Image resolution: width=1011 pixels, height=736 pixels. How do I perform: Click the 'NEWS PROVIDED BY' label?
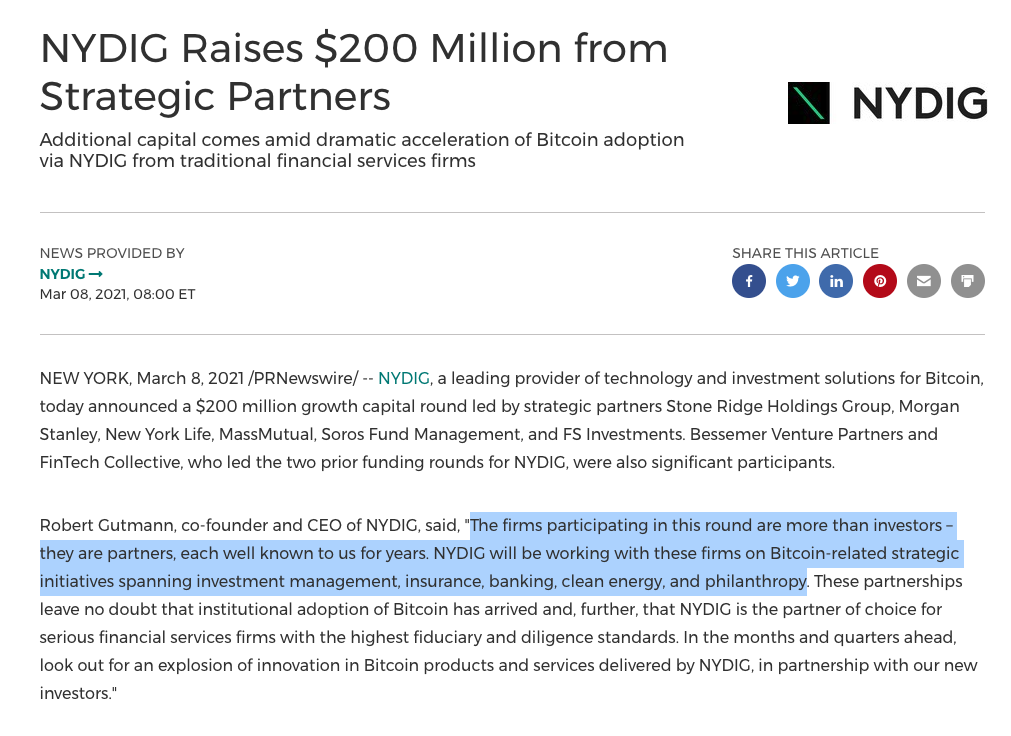[112, 253]
